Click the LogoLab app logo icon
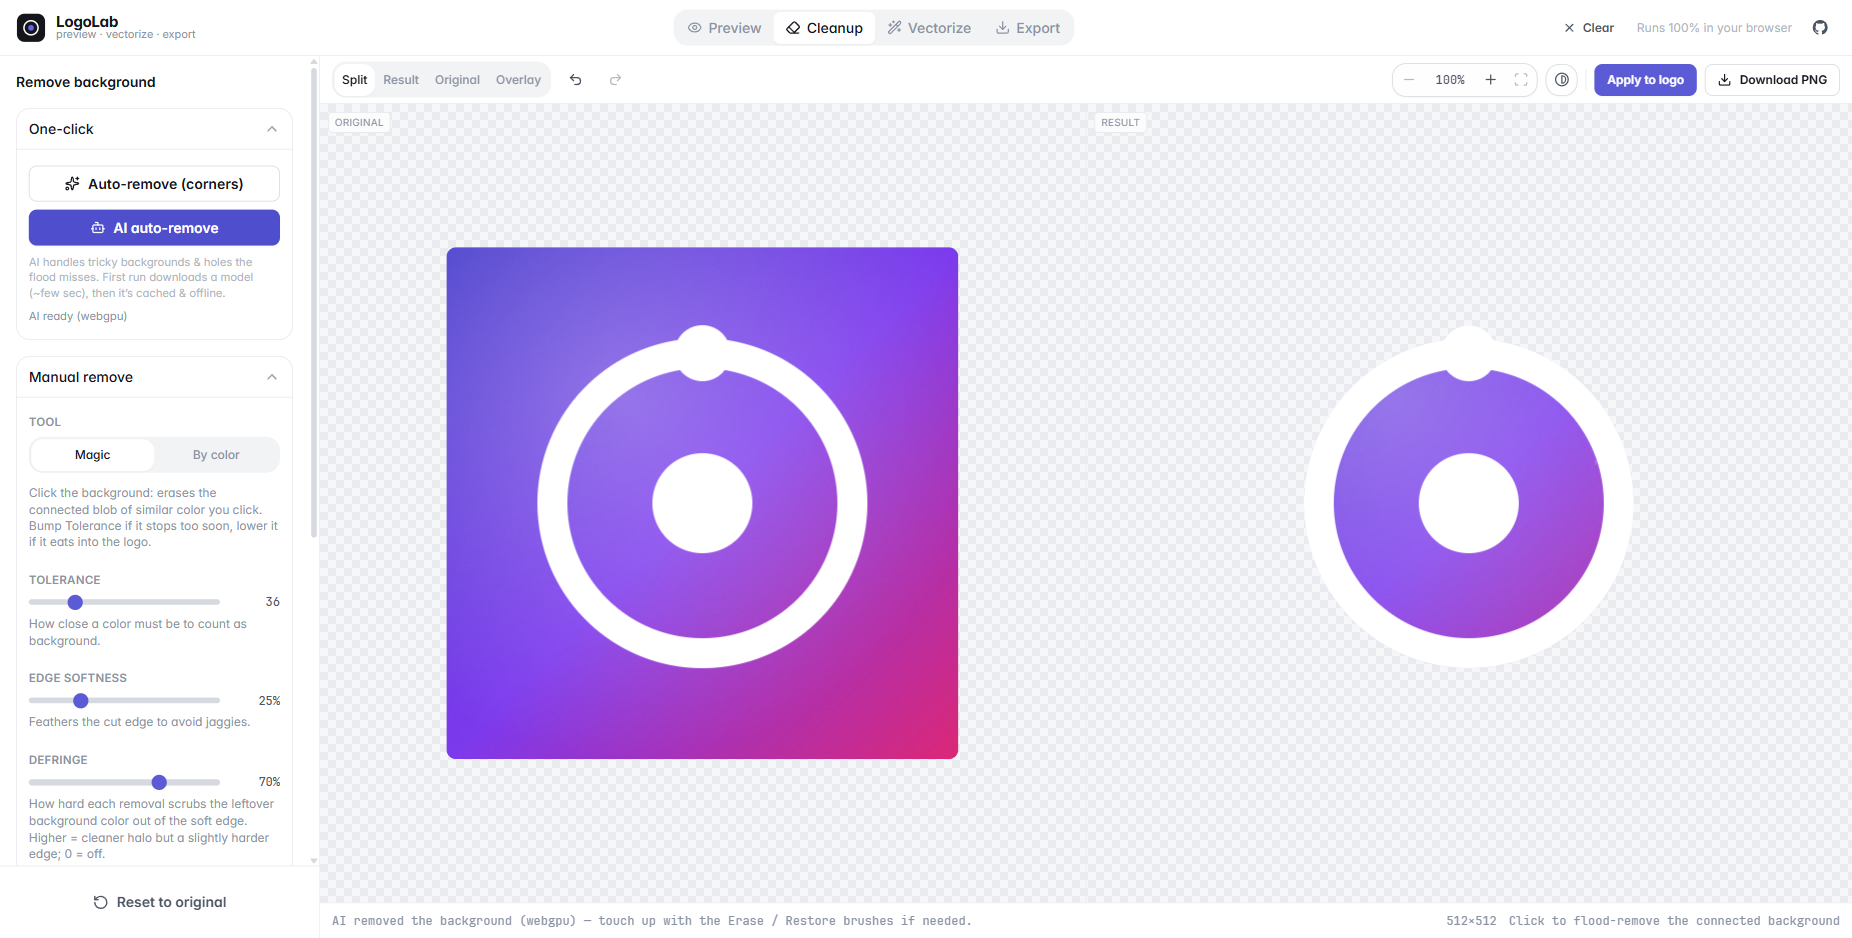 click(31, 28)
